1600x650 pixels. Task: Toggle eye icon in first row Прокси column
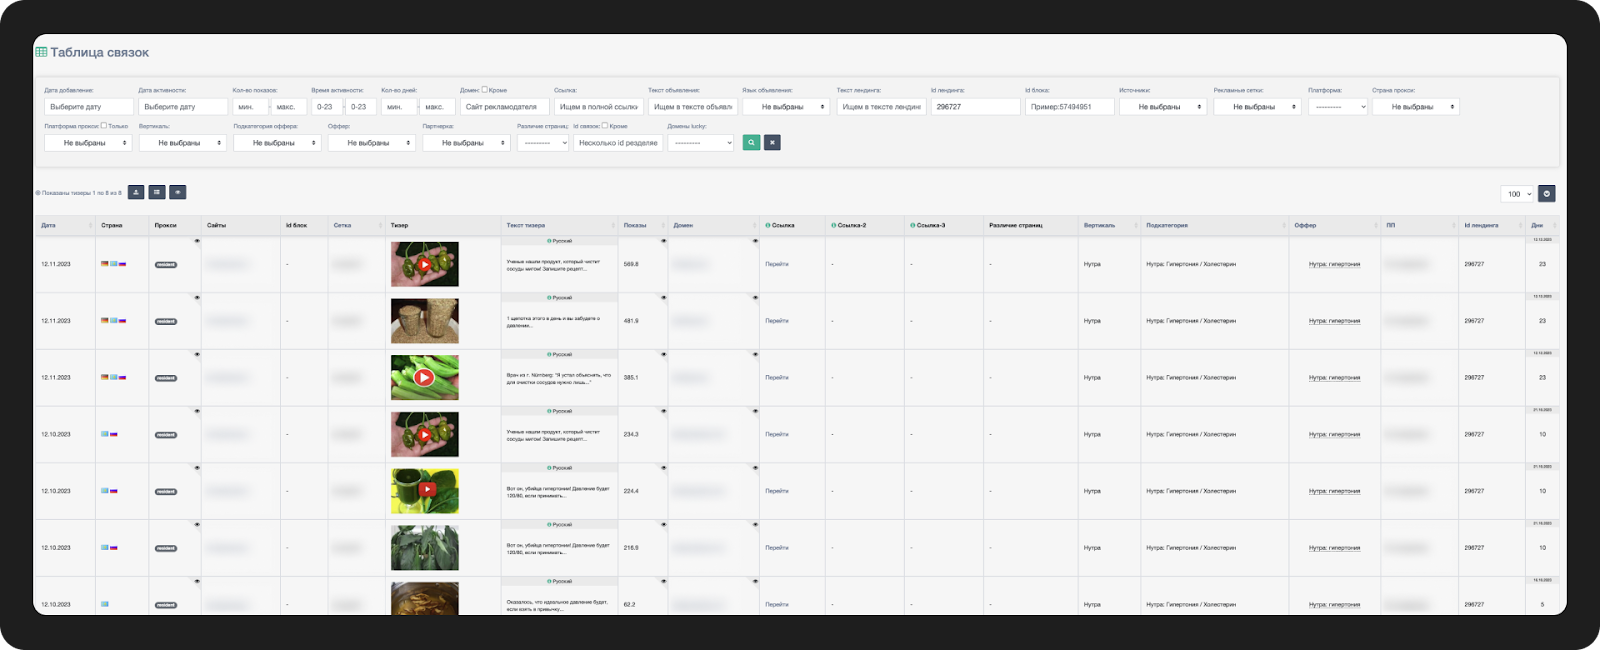pyautogui.click(x=197, y=241)
